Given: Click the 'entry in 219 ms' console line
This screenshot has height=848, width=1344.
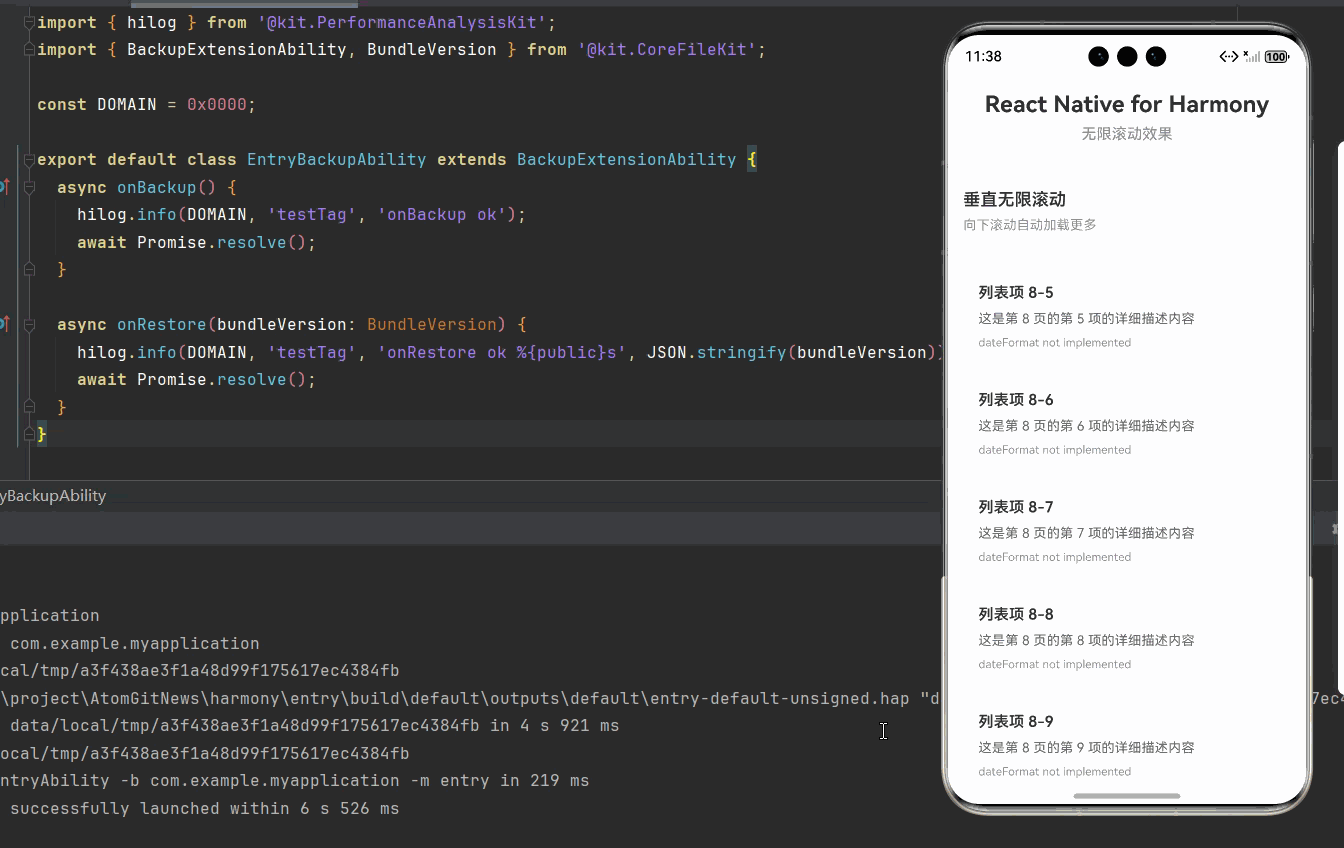Looking at the screenshot, I should [294, 780].
